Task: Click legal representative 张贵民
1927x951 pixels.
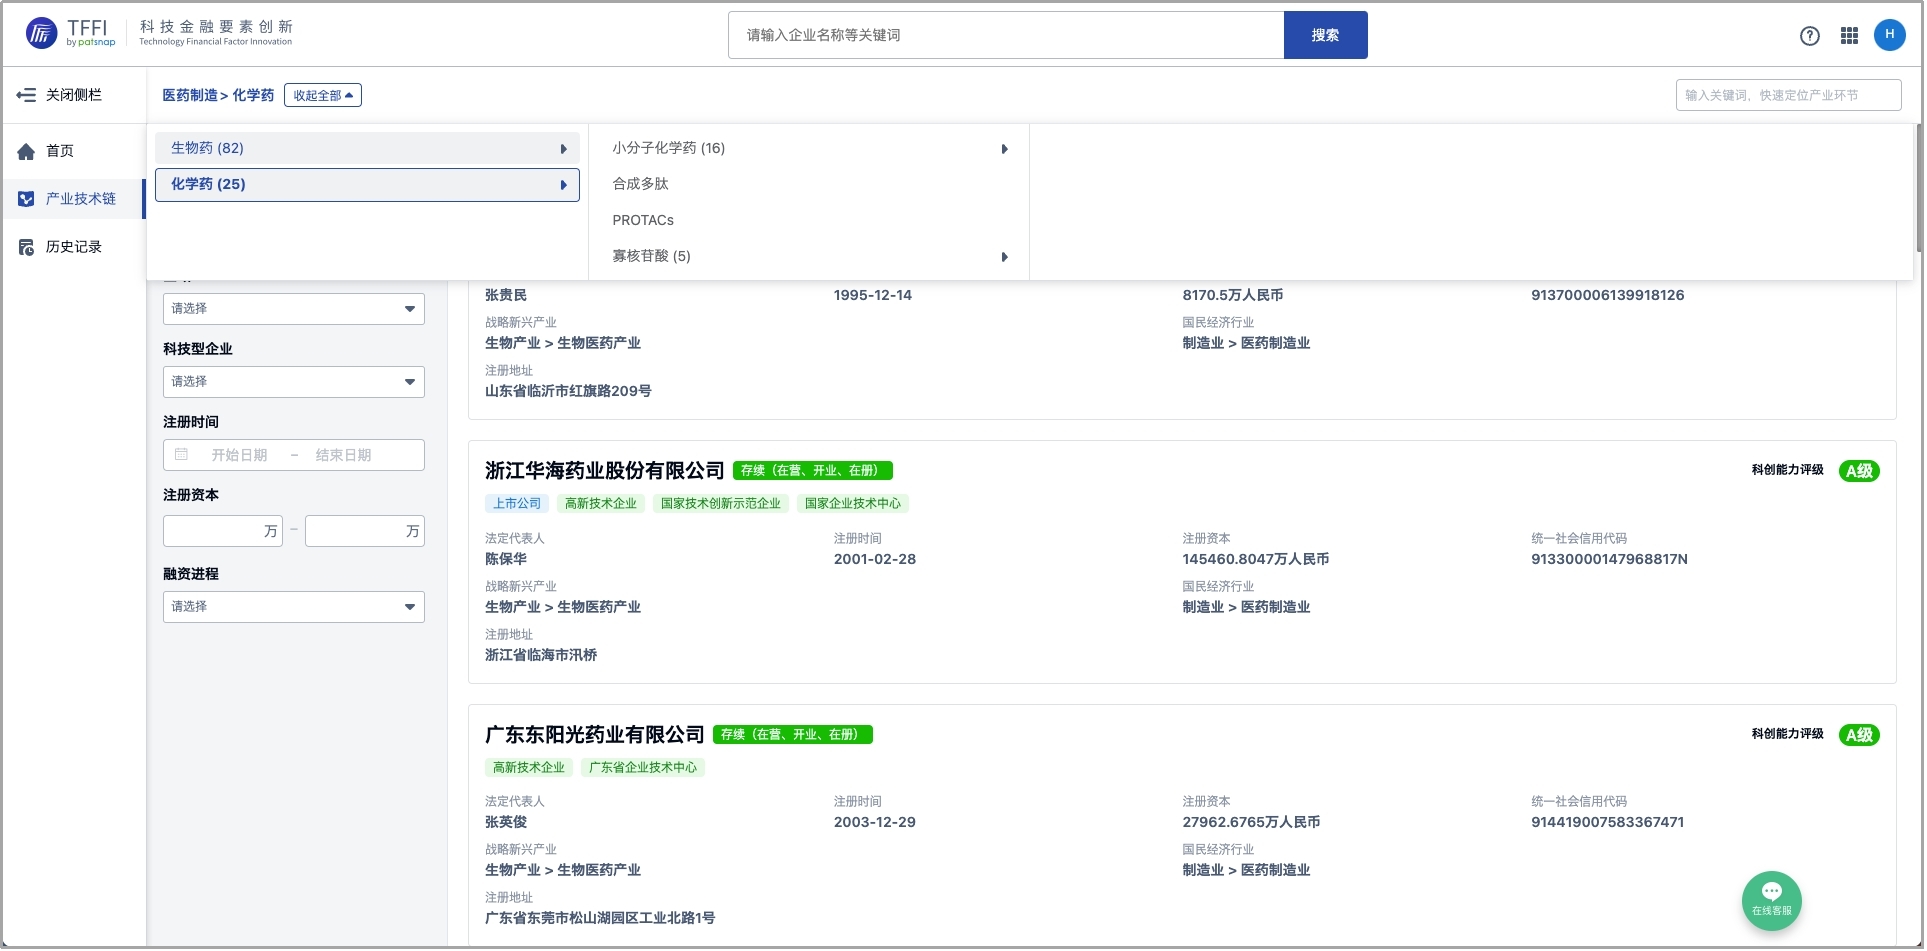Action: tap(506, 295)
